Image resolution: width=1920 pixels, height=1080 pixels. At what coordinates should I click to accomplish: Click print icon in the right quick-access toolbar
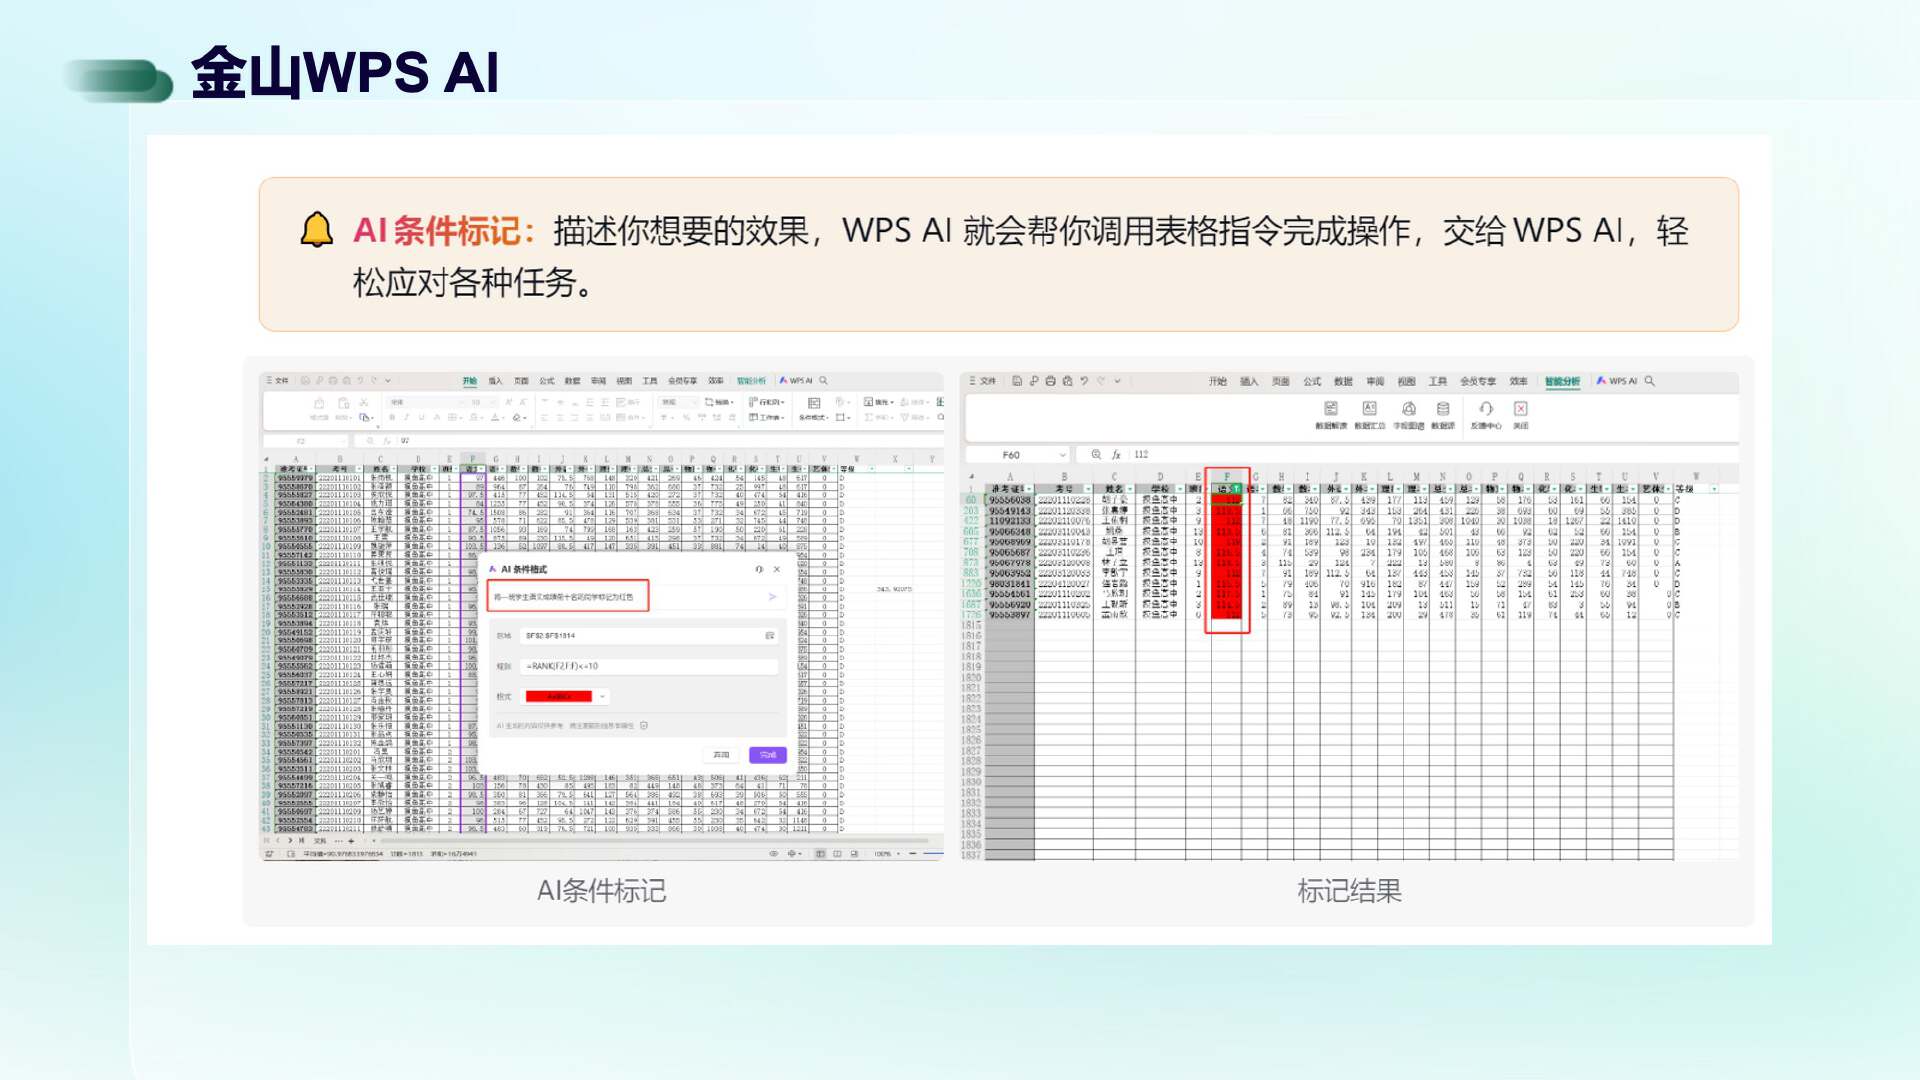click(x=1051, y=381)
